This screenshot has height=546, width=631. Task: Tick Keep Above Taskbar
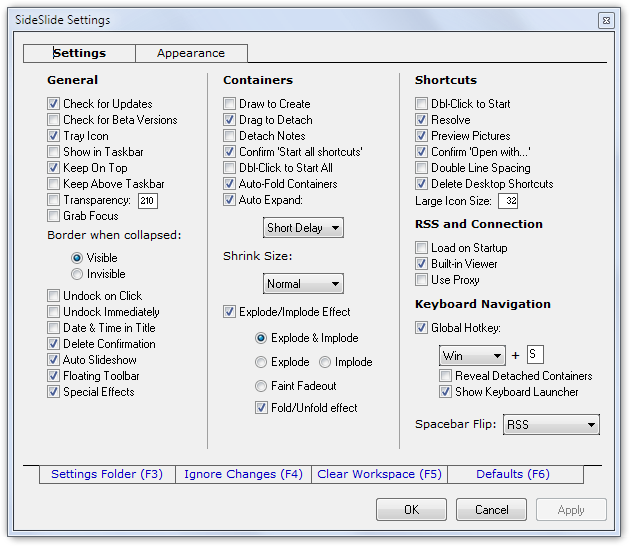pos(53,184)
